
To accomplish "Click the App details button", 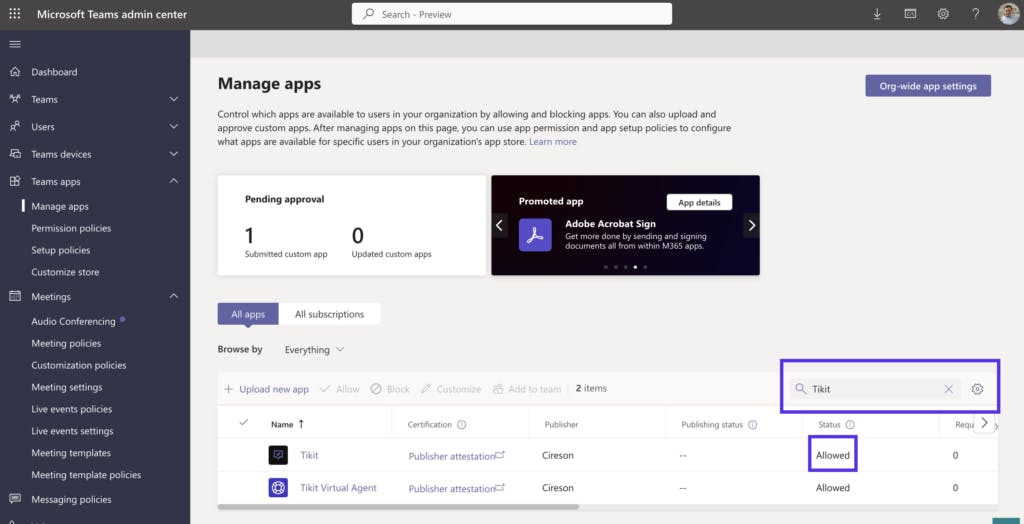I will click(x=699, y=202).
